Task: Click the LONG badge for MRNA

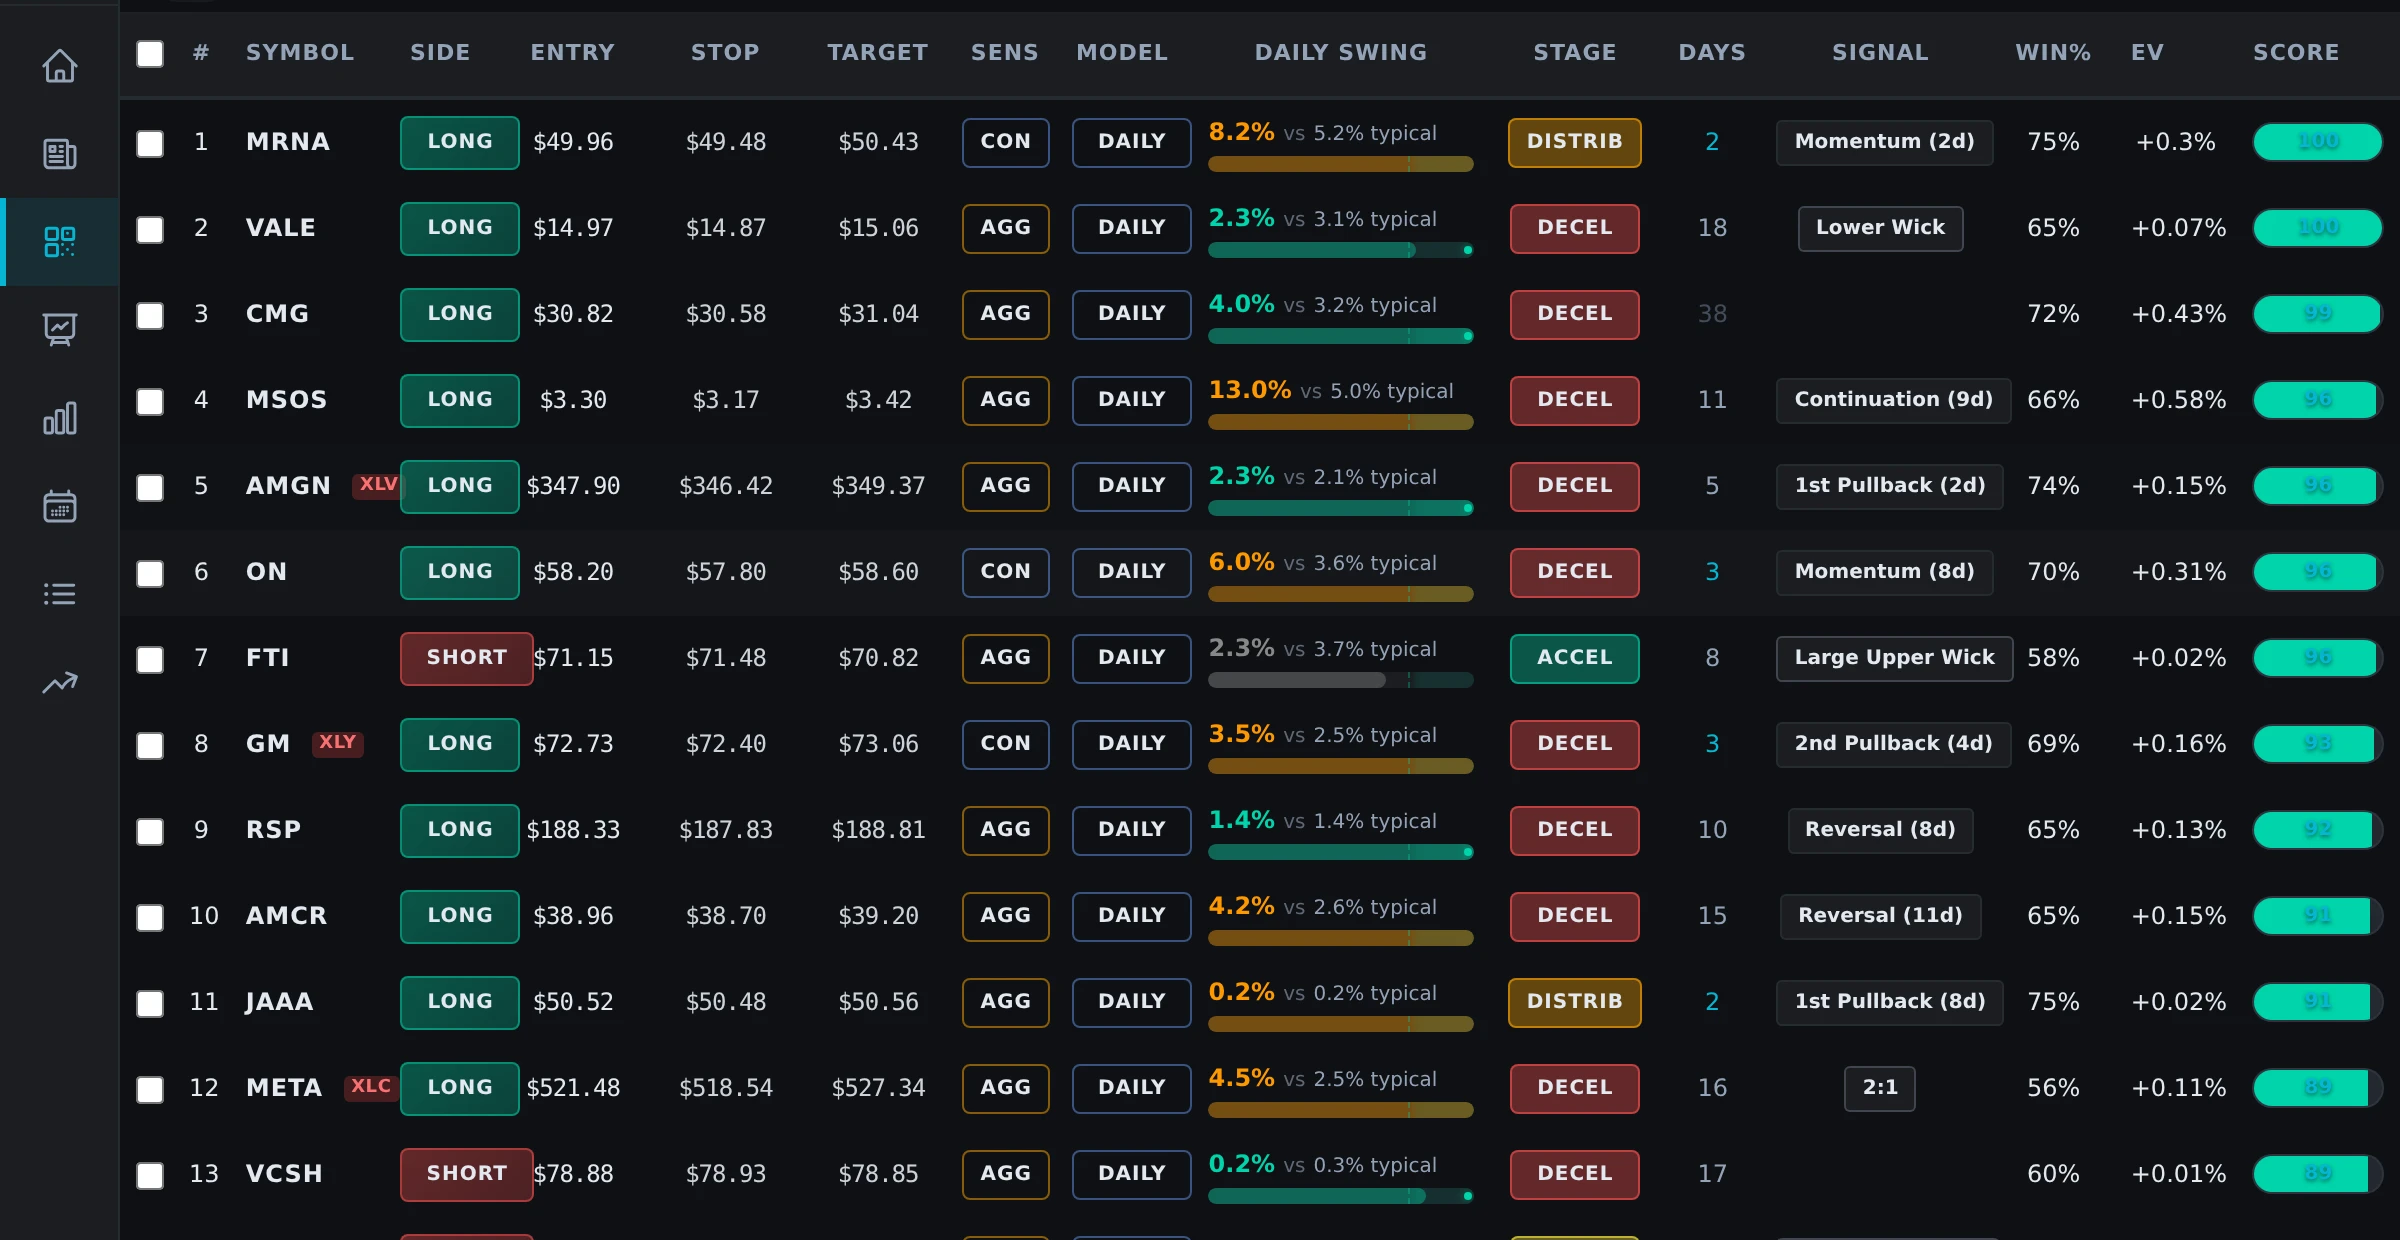Action: tap(460, 142)
